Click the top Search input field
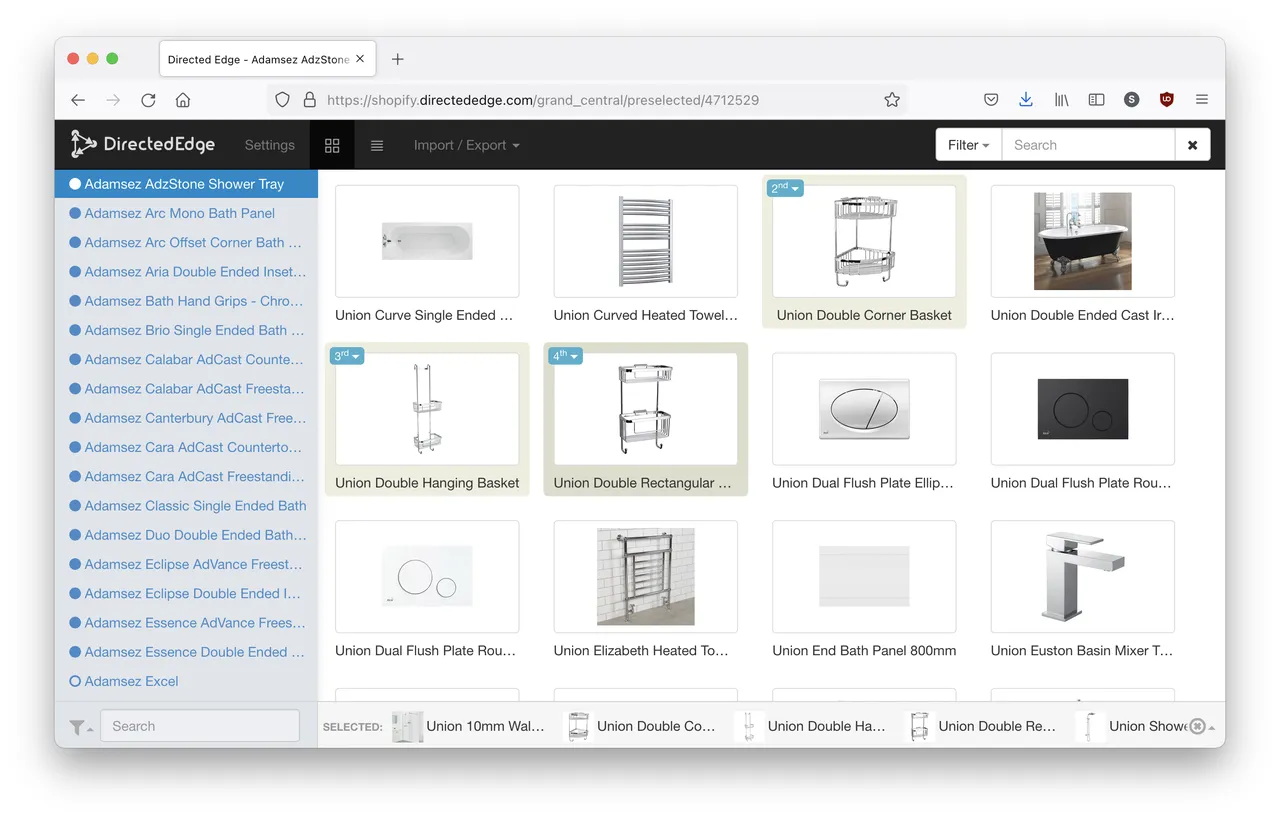Image resolution: width=1280 pixels, height=820 pixels. 1088,145
